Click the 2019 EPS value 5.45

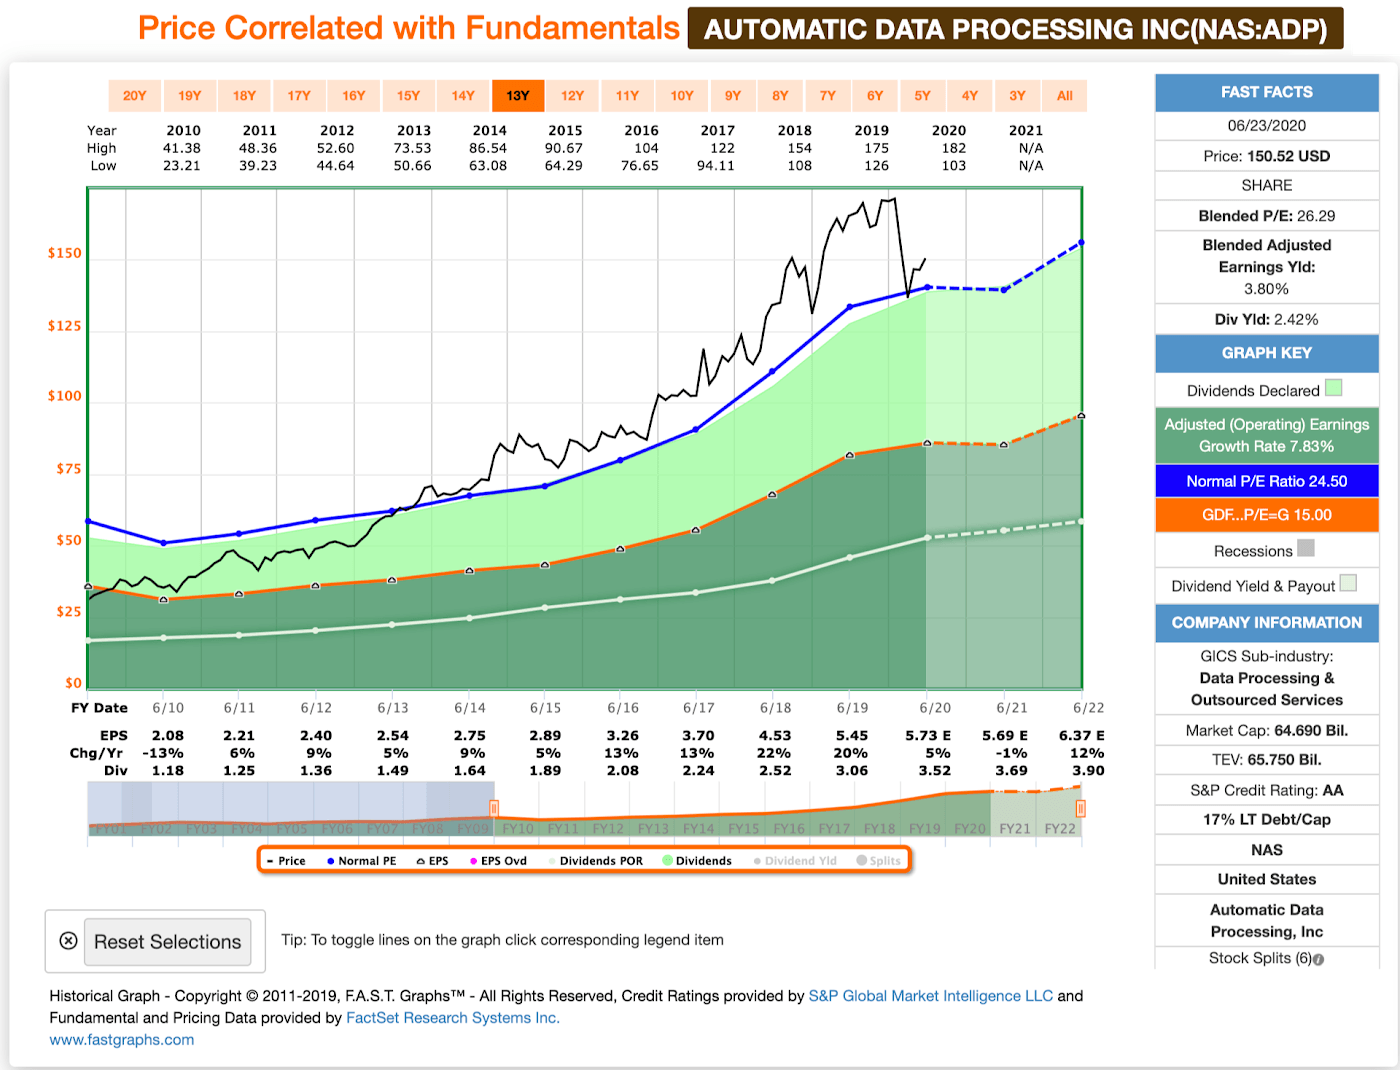852,735
